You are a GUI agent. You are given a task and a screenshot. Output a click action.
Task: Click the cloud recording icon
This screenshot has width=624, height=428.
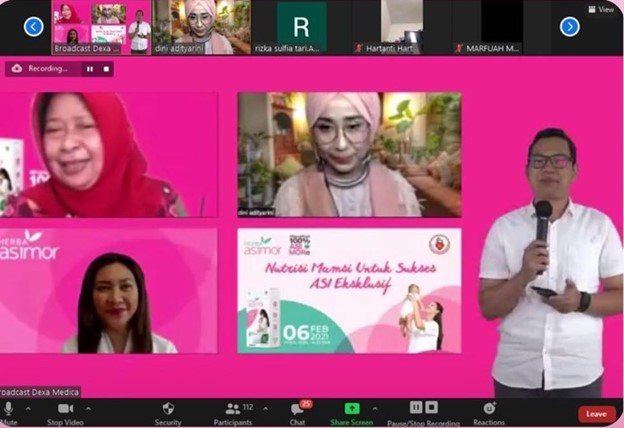[x=17, y=68]
